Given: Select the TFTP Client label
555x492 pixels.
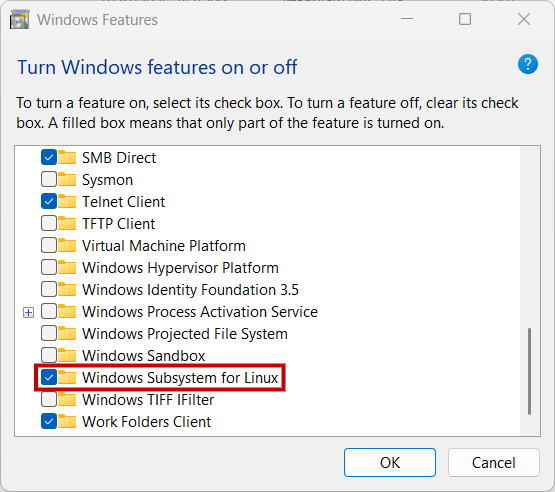Looking at the screenshot, I should (x=119, y=224).
